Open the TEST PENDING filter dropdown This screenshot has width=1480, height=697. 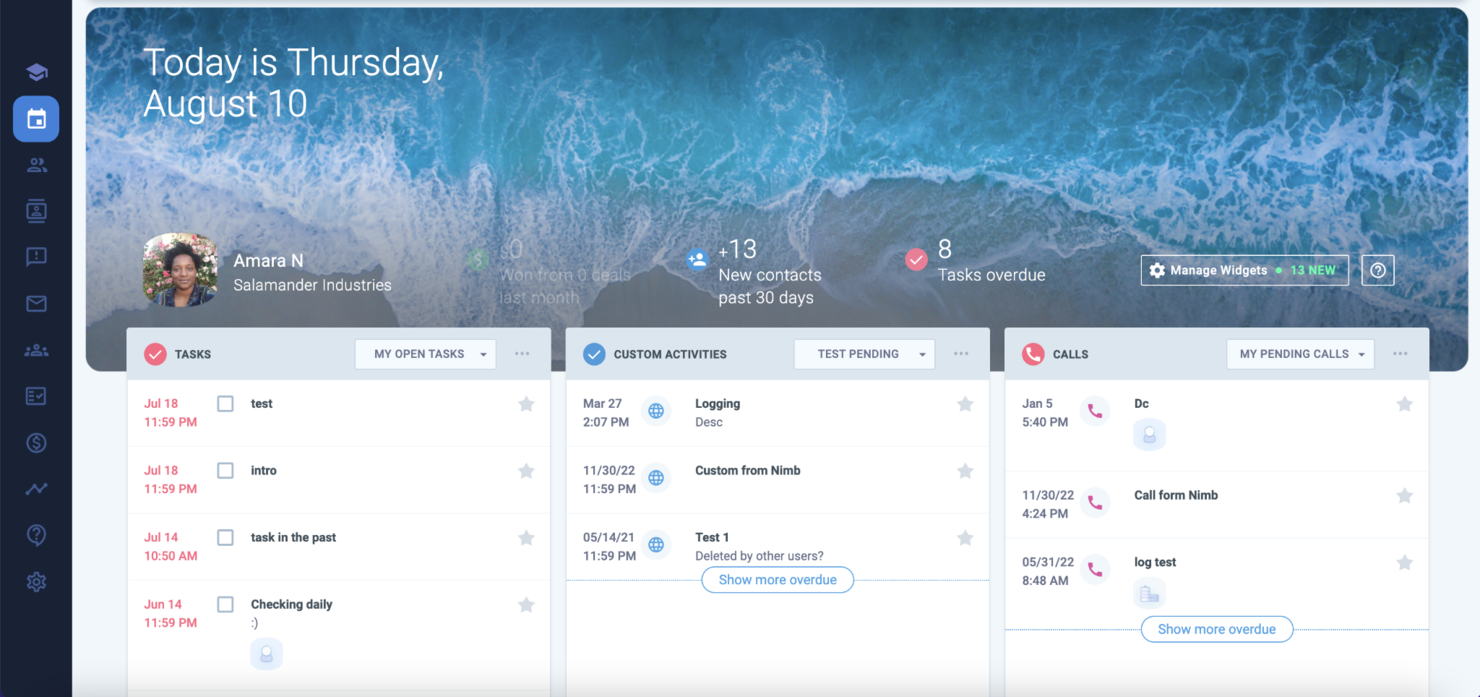pyautogui.click(x=864, y=353)
